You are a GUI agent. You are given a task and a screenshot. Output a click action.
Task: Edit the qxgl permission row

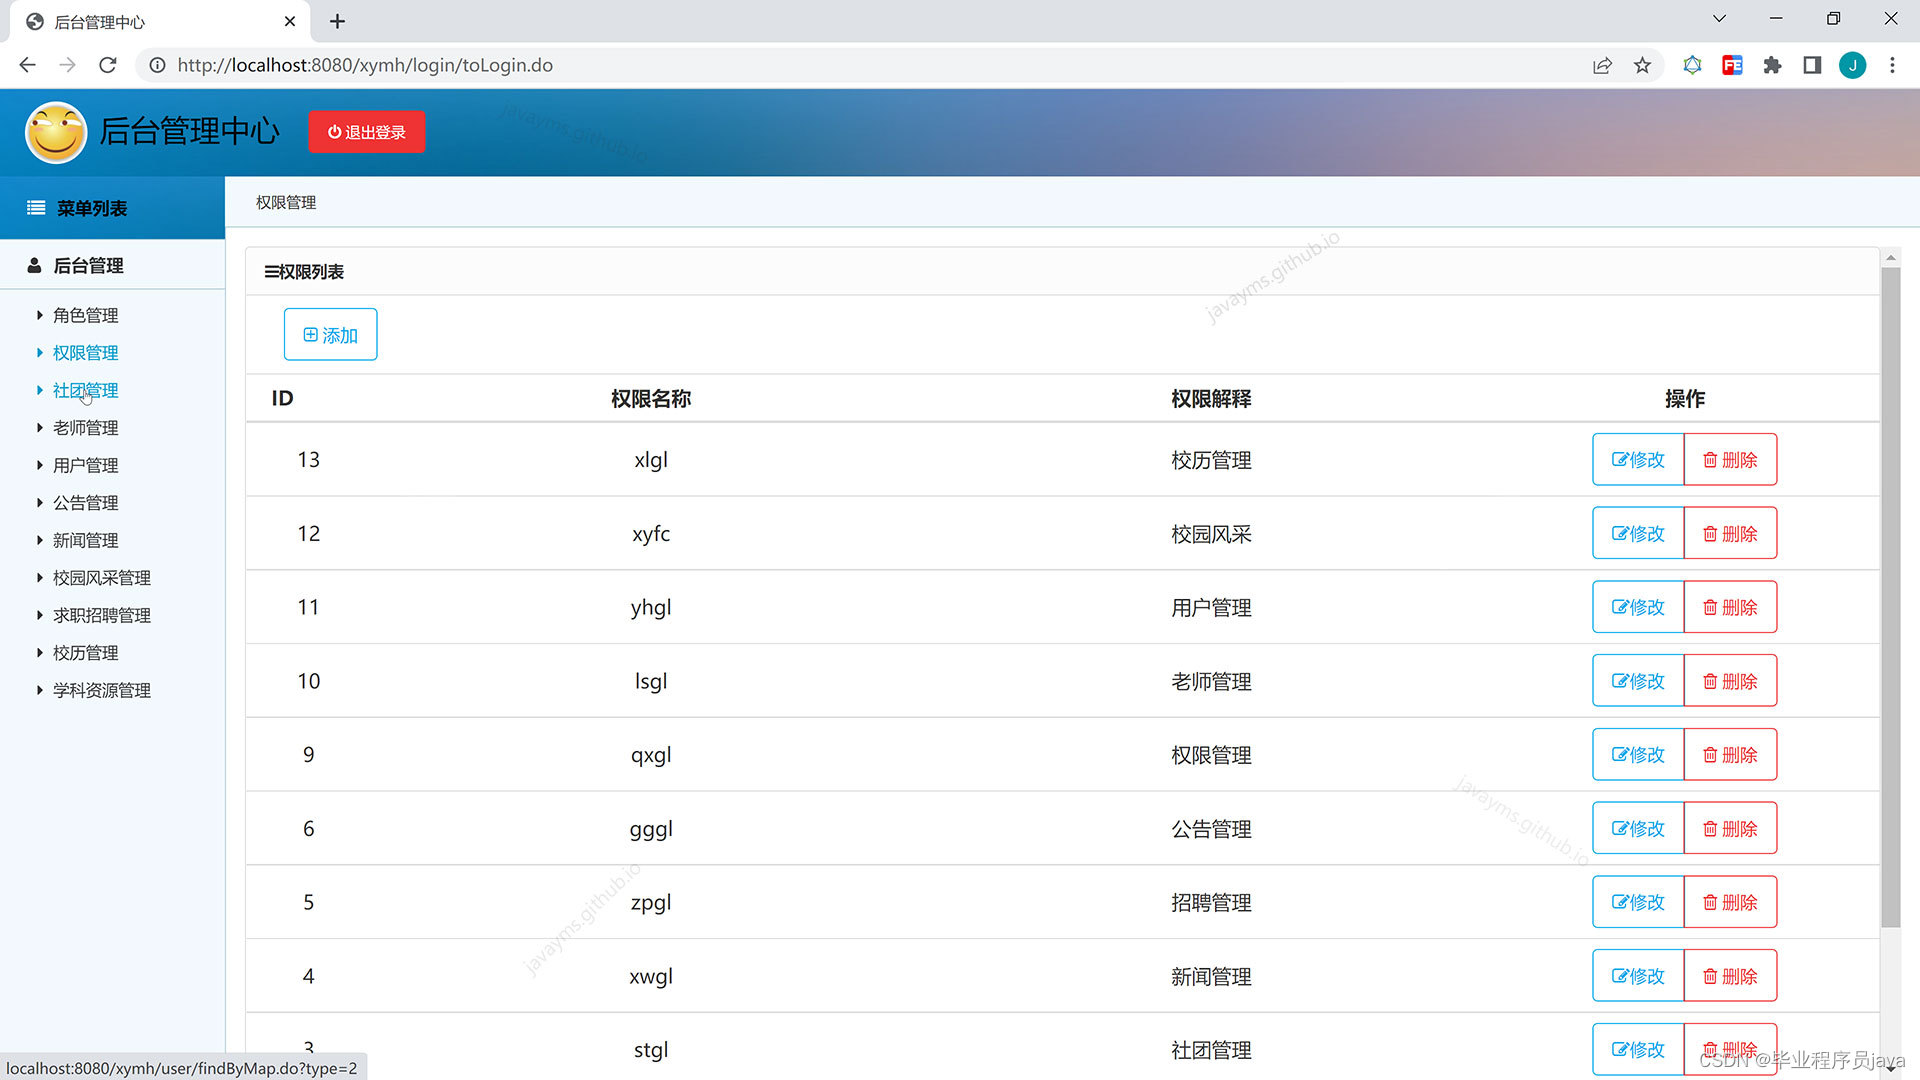click(1638, 755)
